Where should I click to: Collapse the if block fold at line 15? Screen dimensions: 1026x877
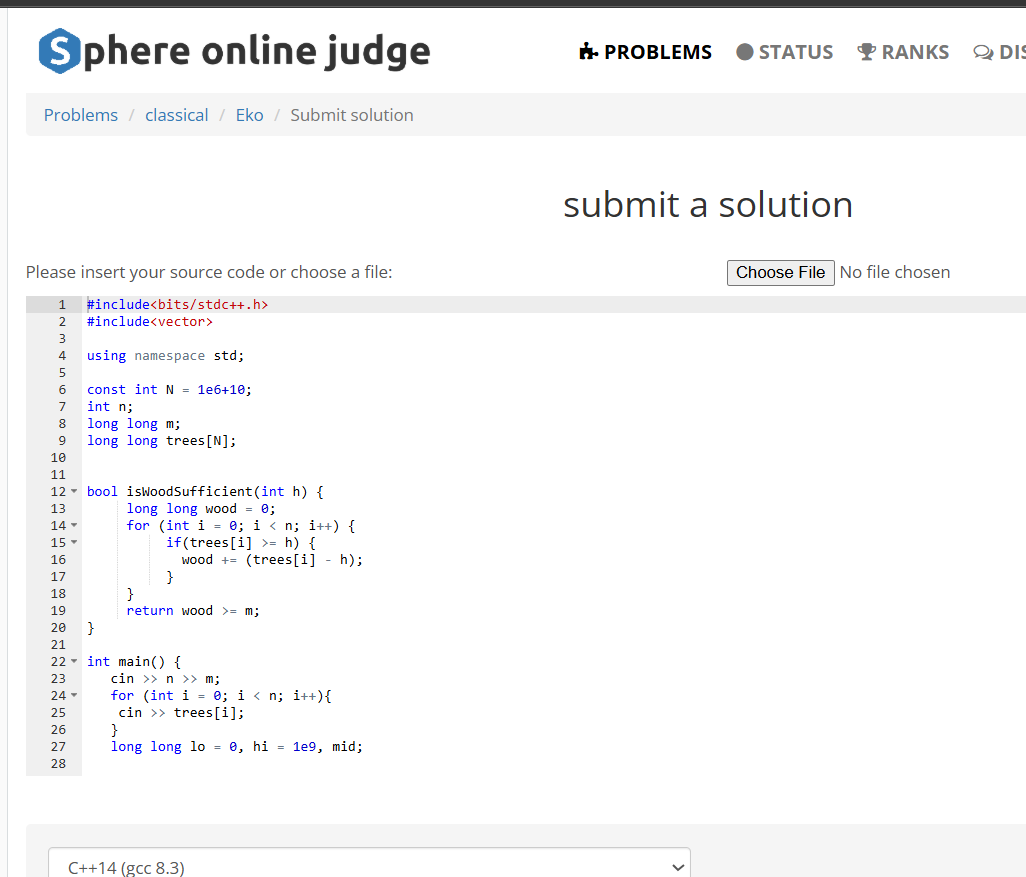tap(74, 542)
